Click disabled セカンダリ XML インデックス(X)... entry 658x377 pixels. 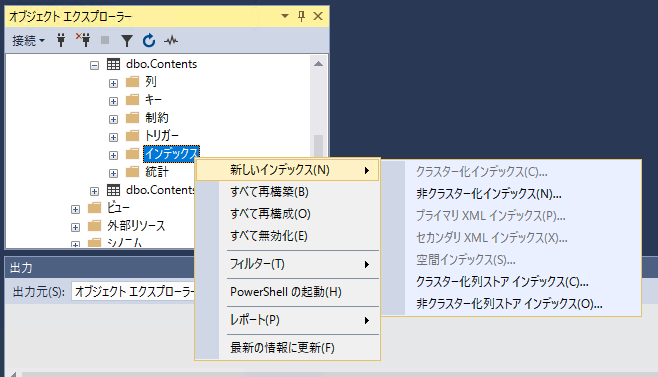pos(512,238)
